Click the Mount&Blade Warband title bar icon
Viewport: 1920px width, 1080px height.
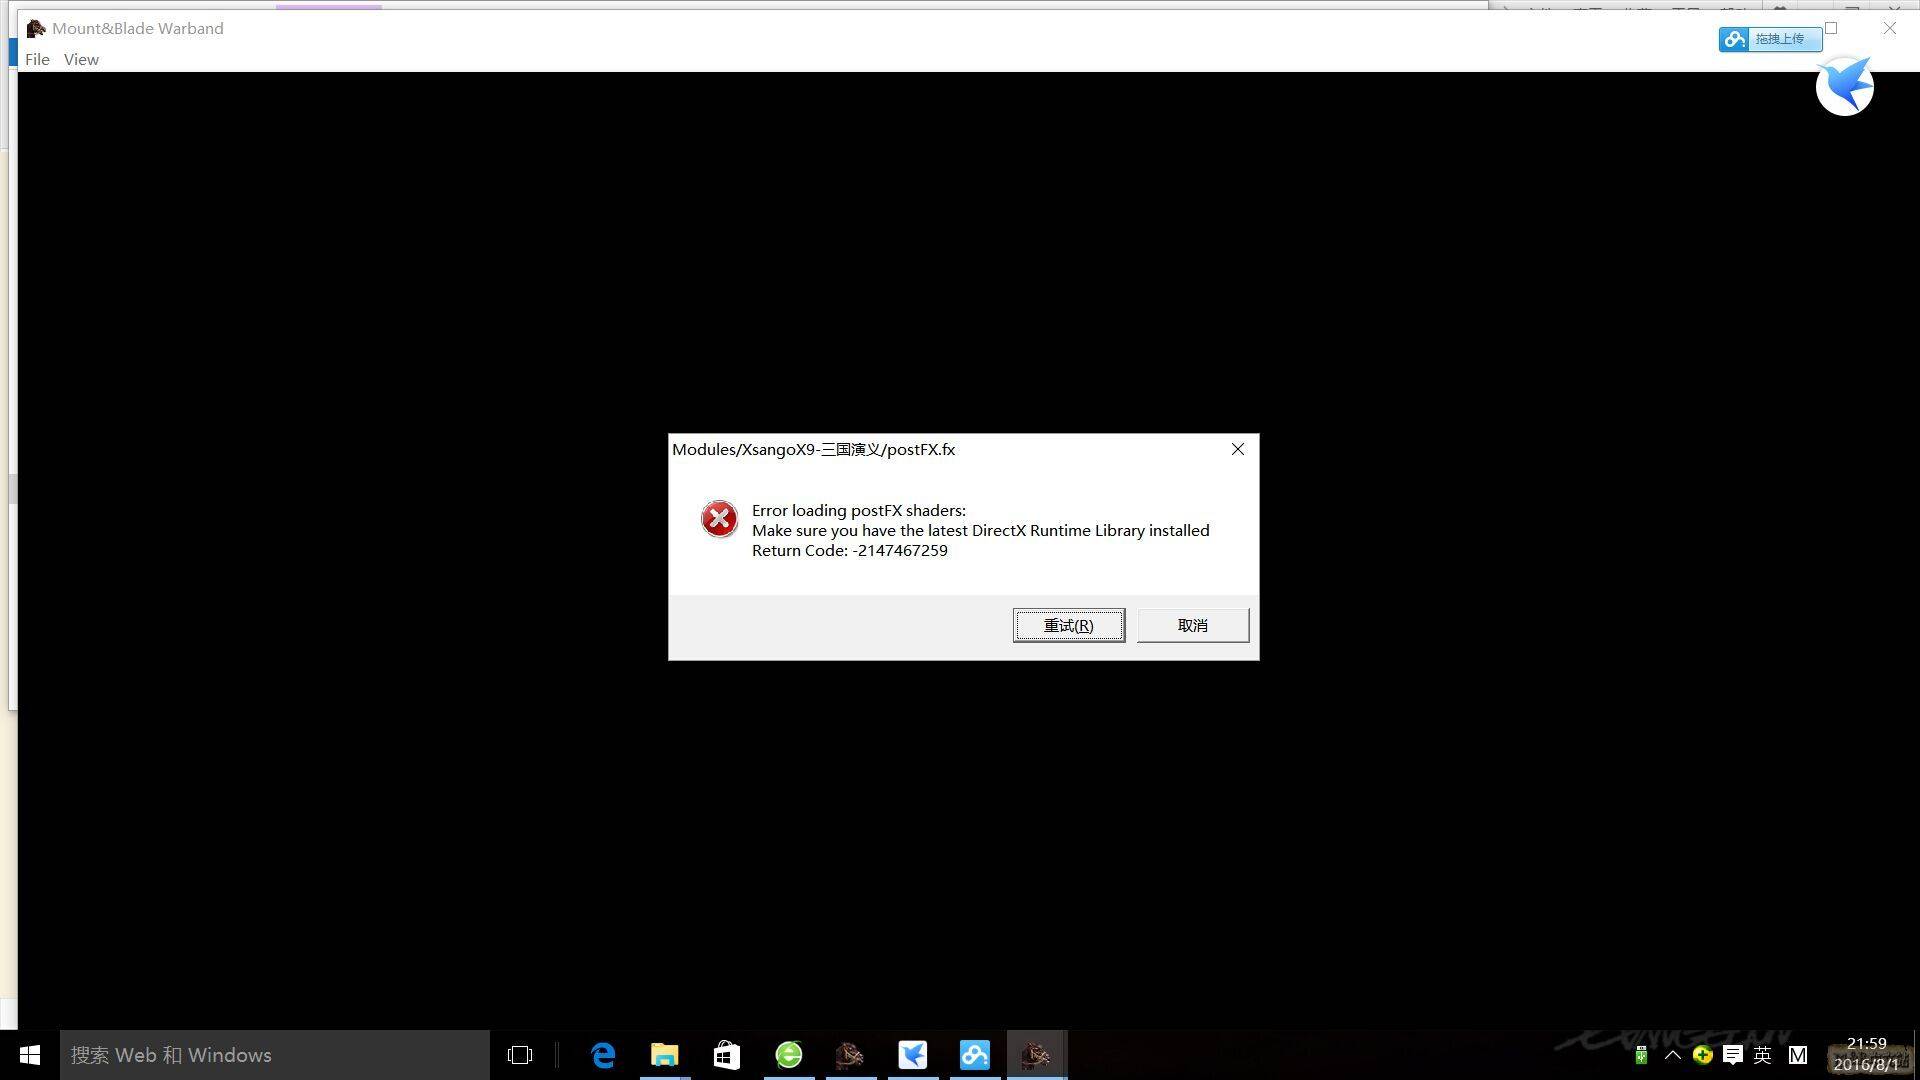click(36, 28)
